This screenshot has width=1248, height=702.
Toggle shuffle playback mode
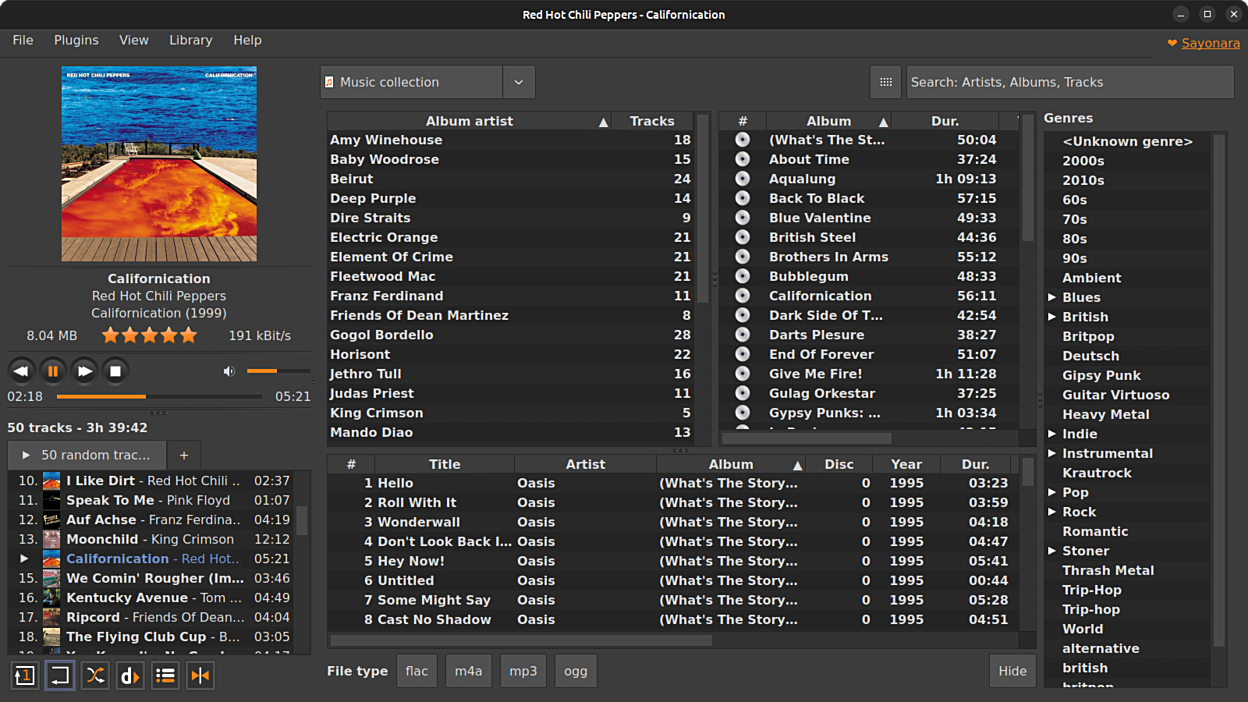pos(95,676)
